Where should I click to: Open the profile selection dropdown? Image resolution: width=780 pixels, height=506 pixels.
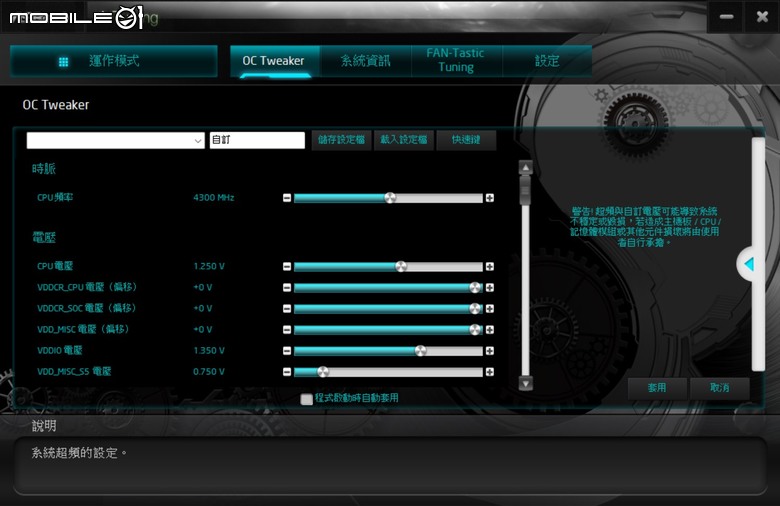click(115, 140)
